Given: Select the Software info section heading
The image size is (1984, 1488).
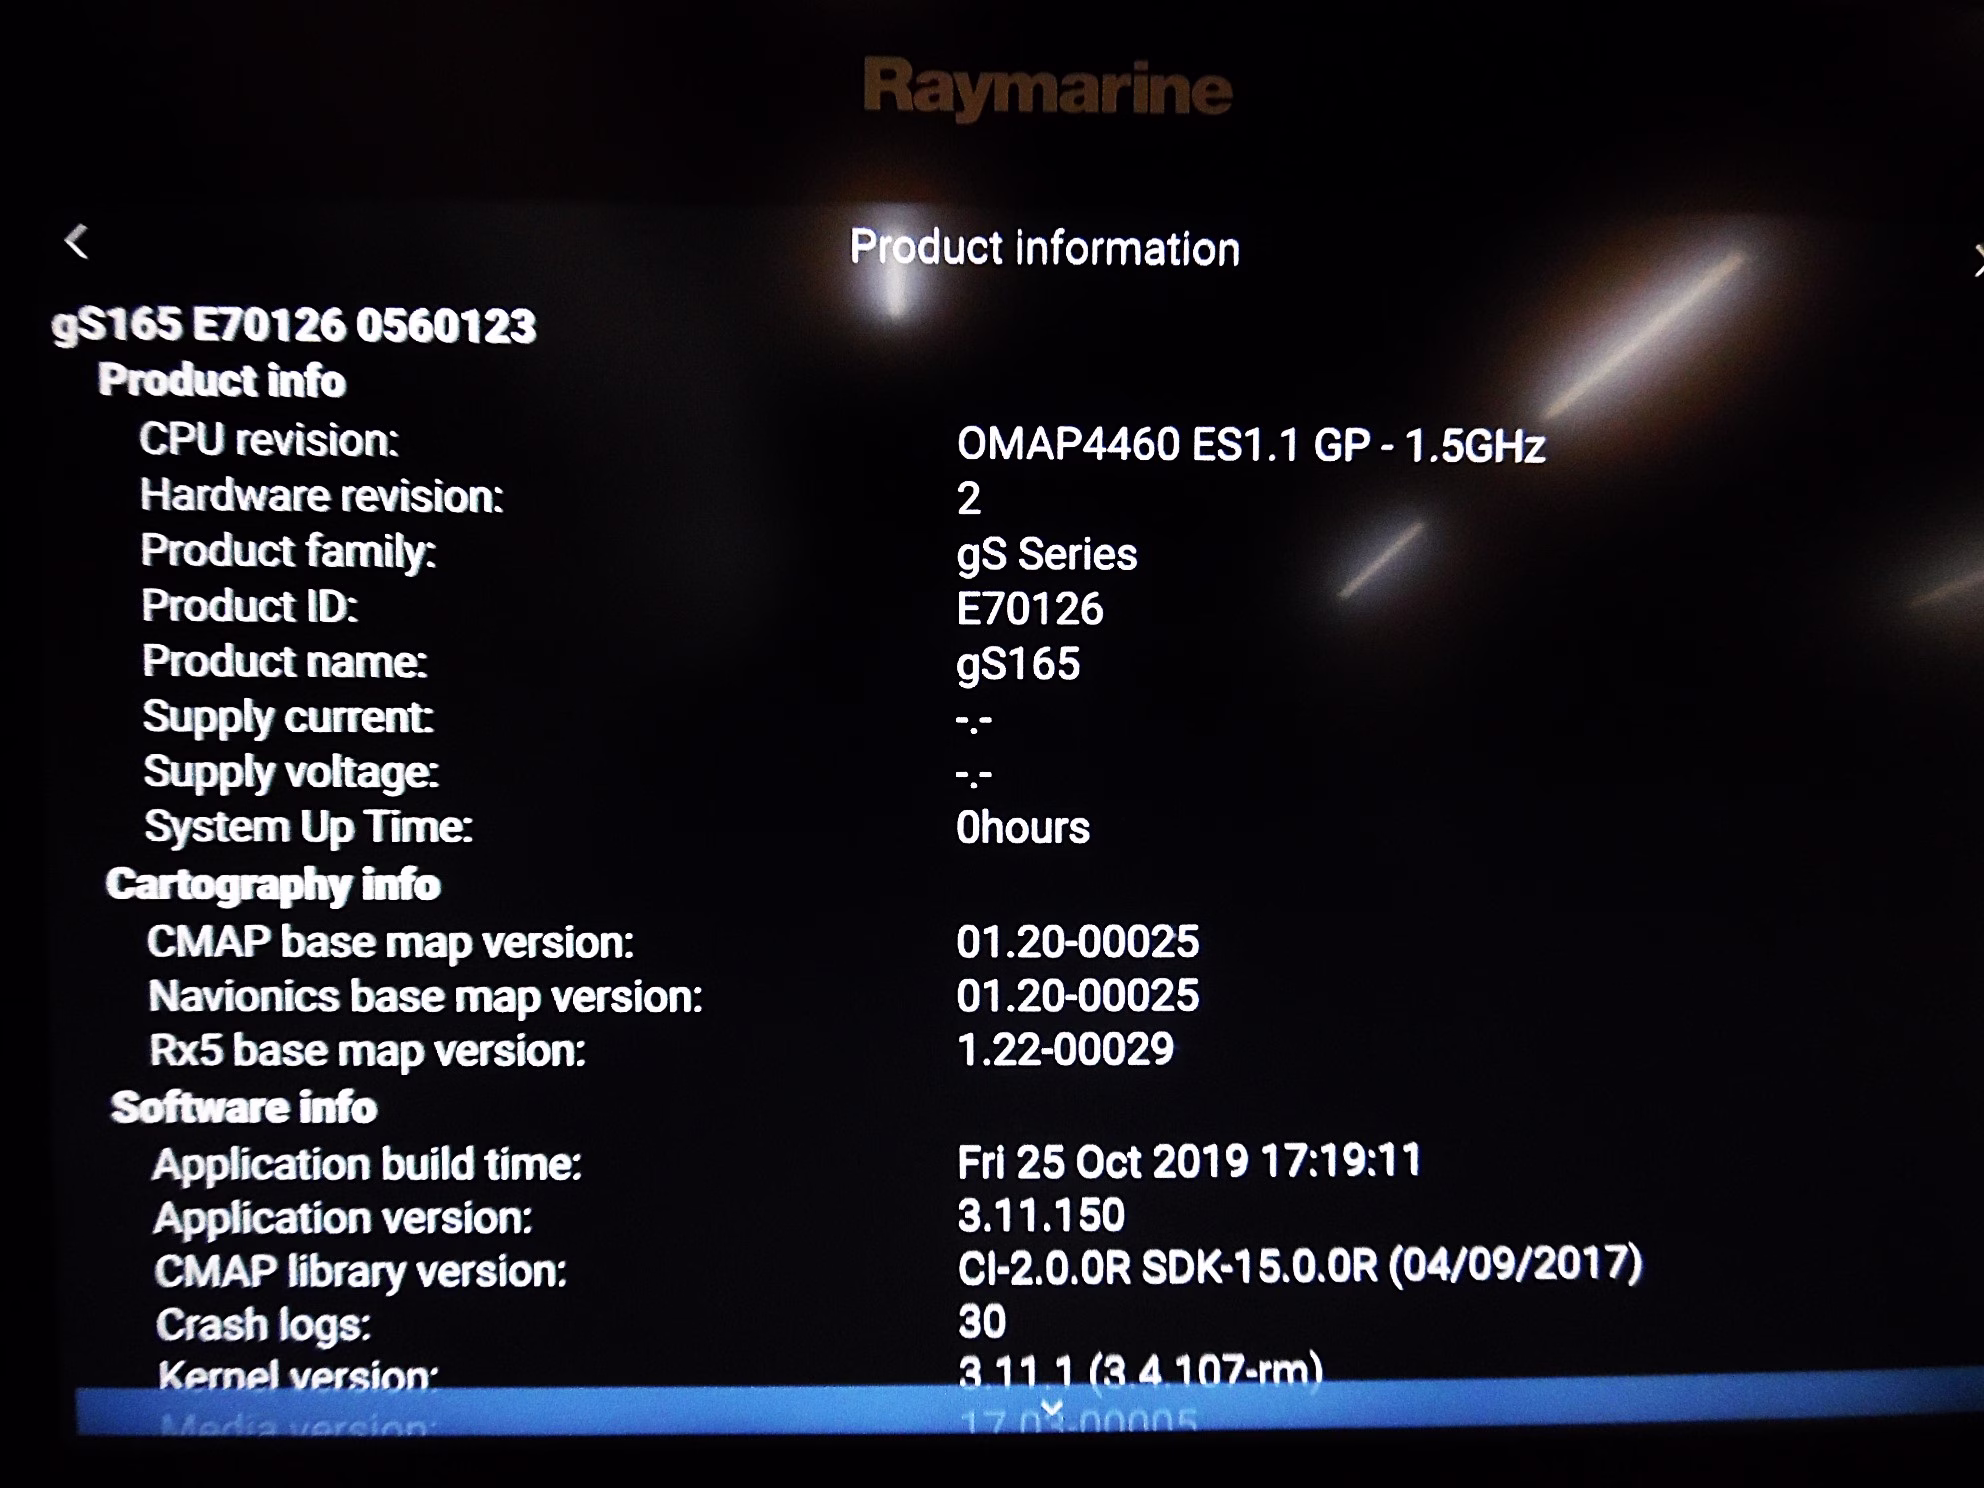Looking at the screenshot, I should 244,1107.
